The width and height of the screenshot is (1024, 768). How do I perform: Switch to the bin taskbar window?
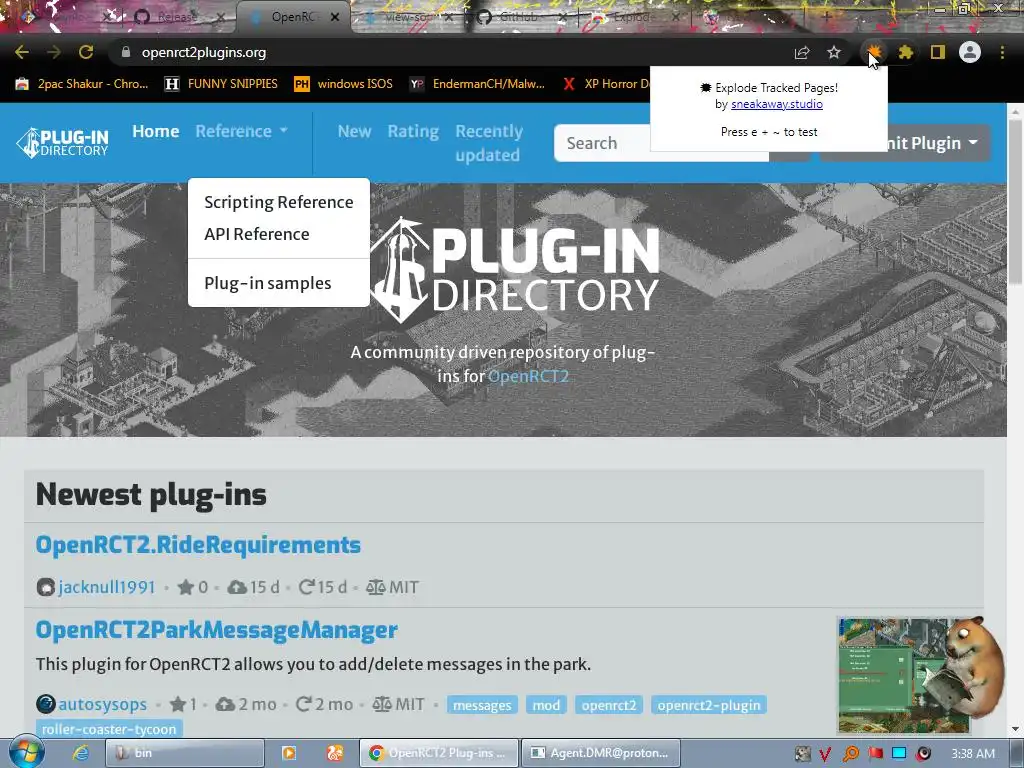[185, 753]
